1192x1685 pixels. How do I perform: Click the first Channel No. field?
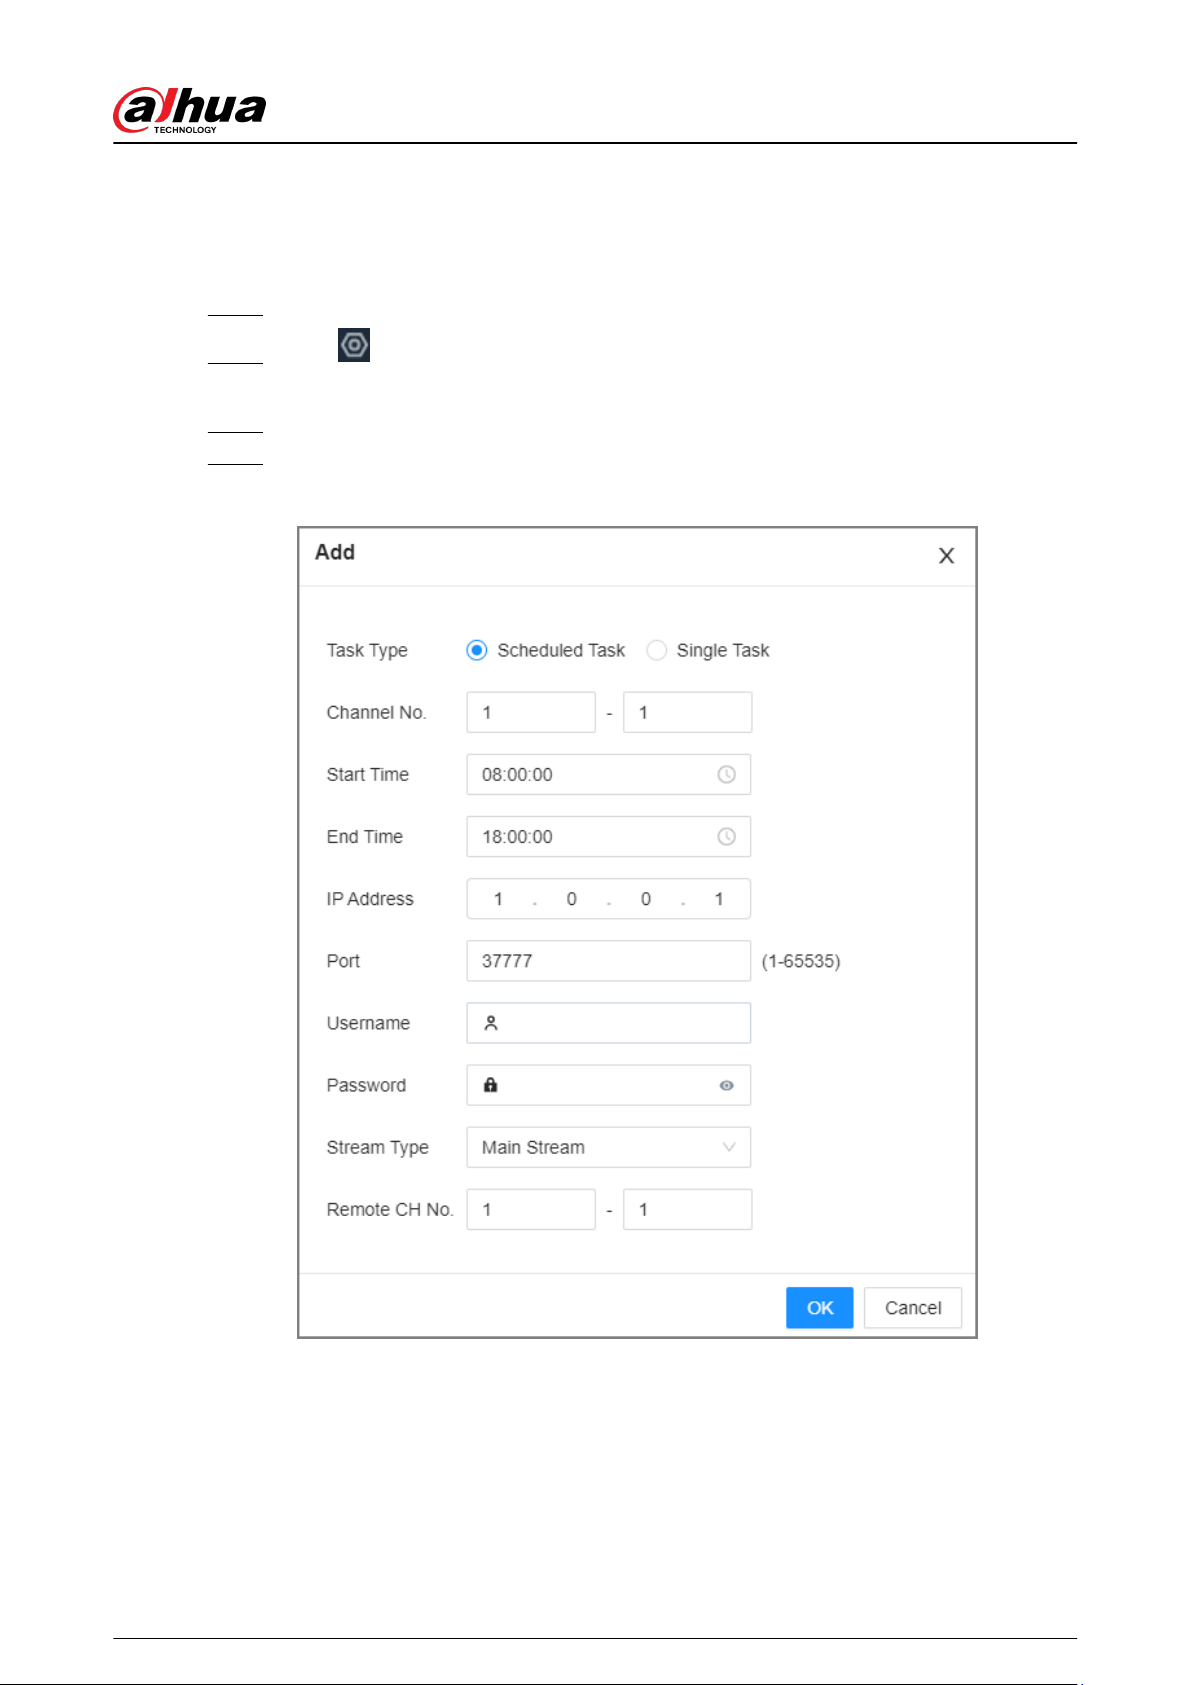[531, 712]
